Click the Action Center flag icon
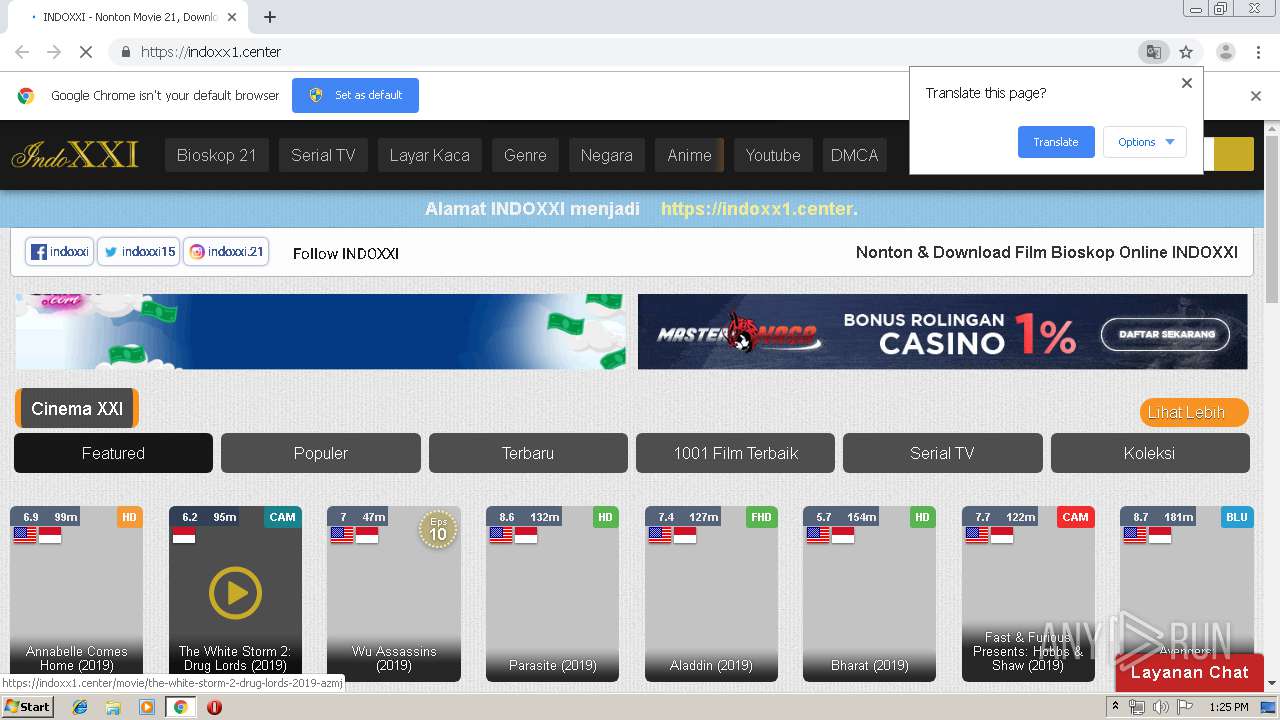Screen dimensions: 1280x720 click(1183, 707)
